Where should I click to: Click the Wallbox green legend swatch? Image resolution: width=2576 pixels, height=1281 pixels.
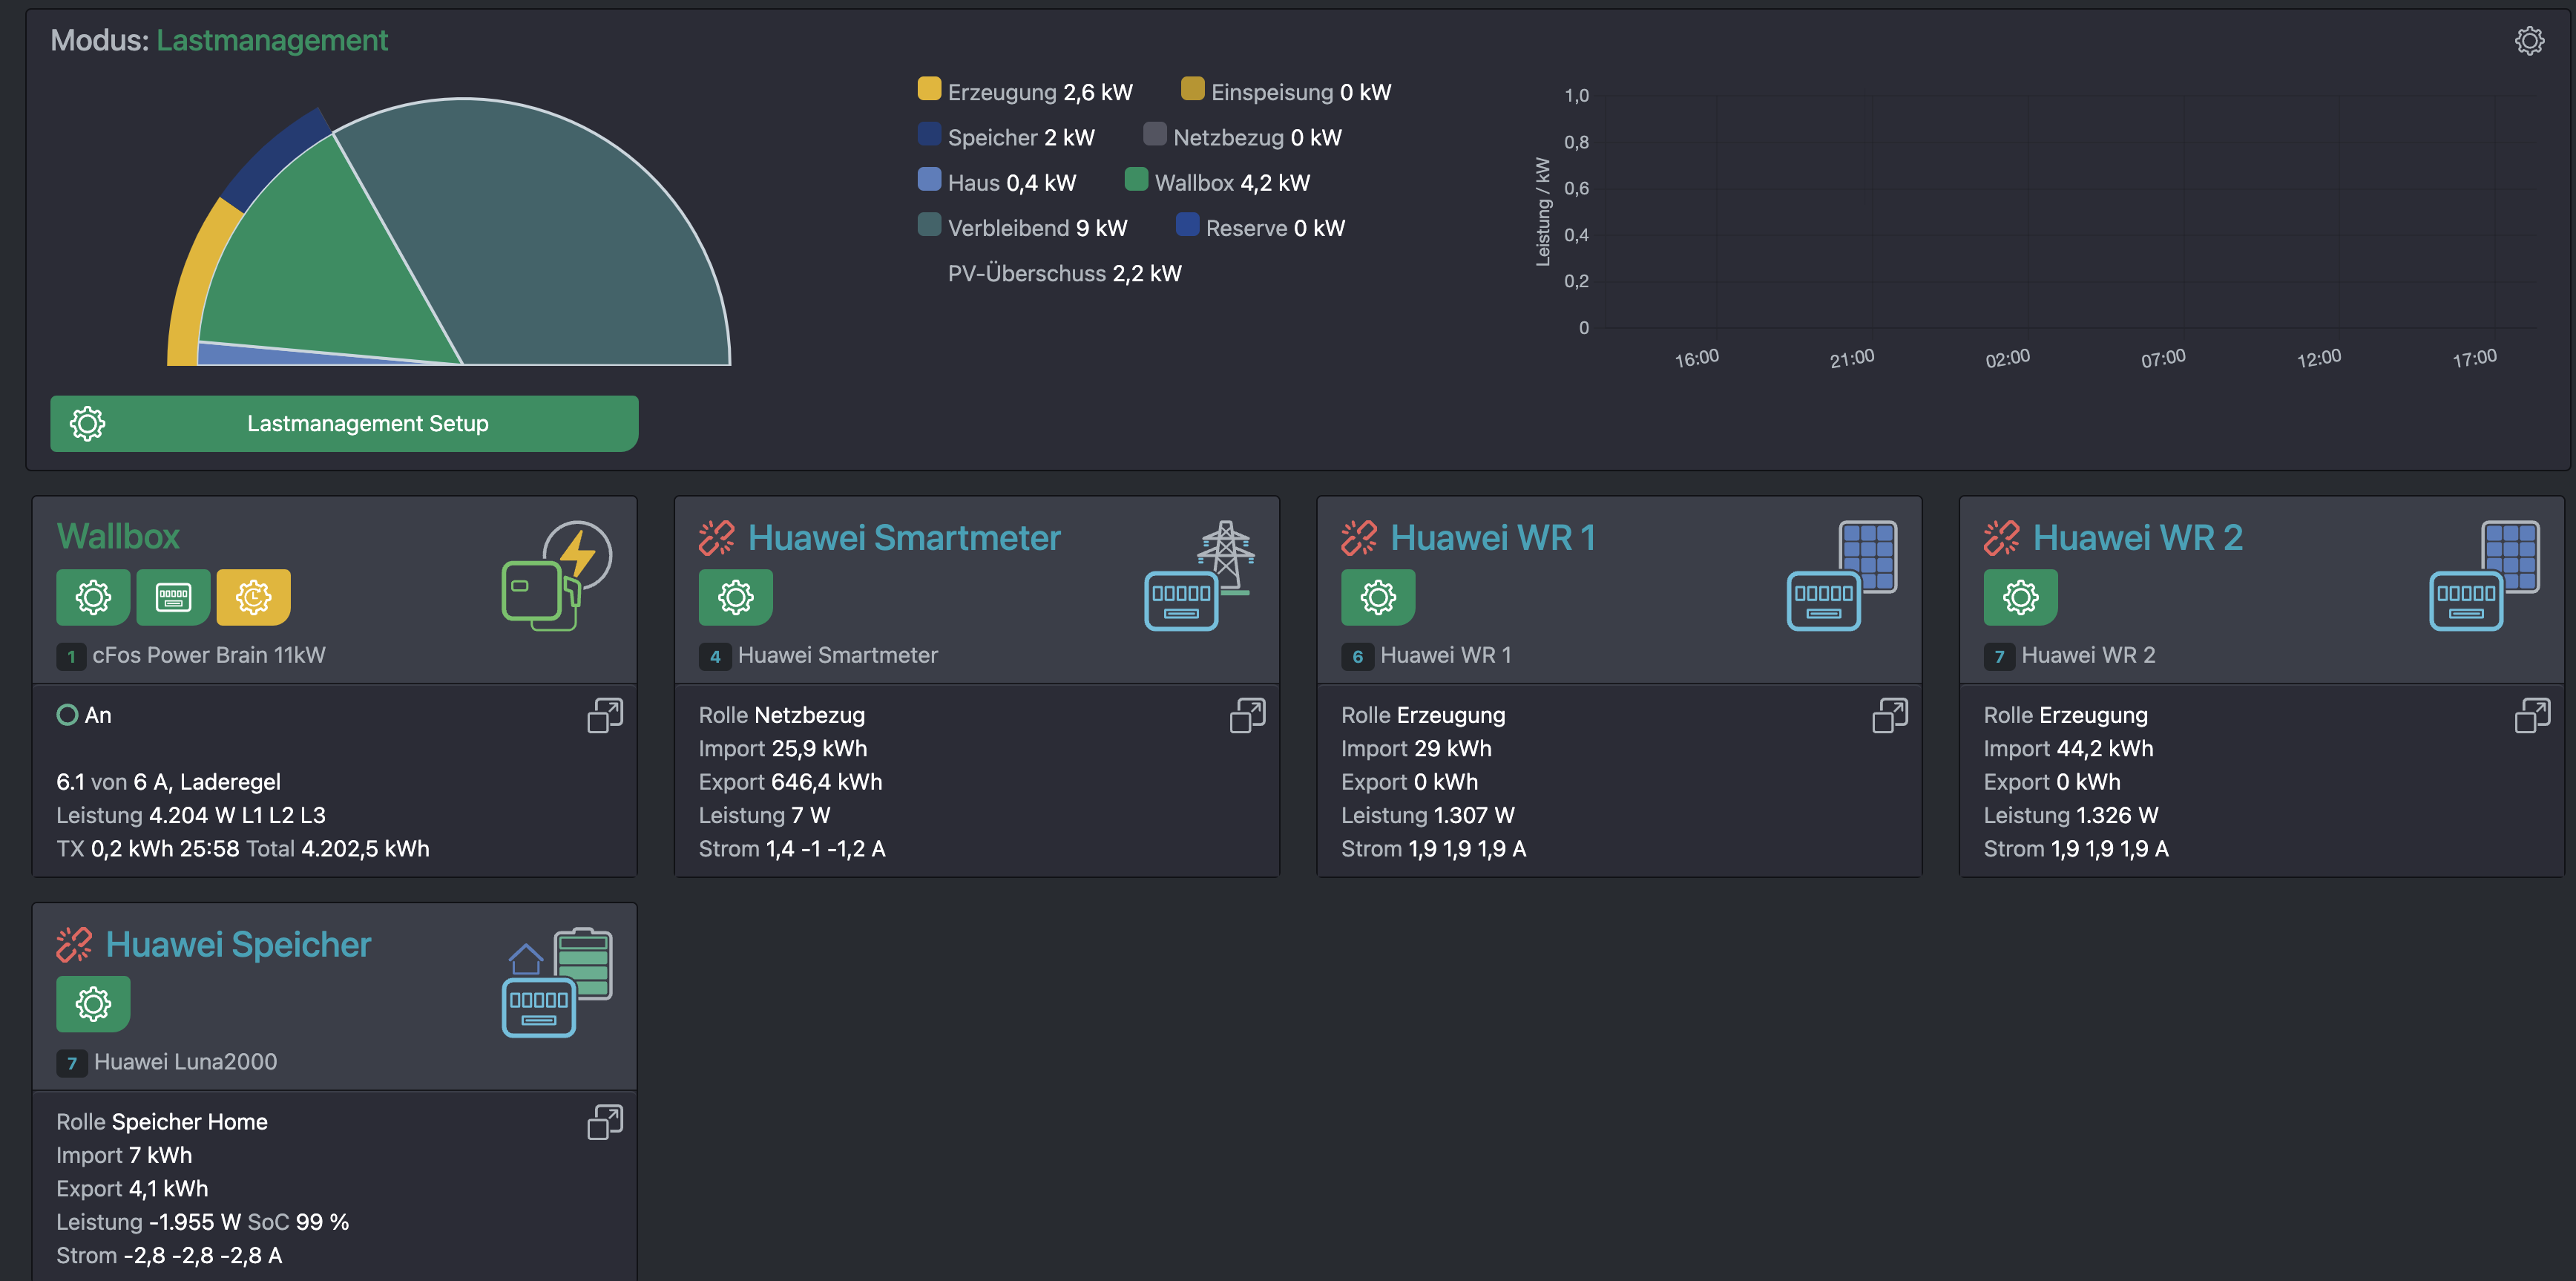[x=1136, y=179]
